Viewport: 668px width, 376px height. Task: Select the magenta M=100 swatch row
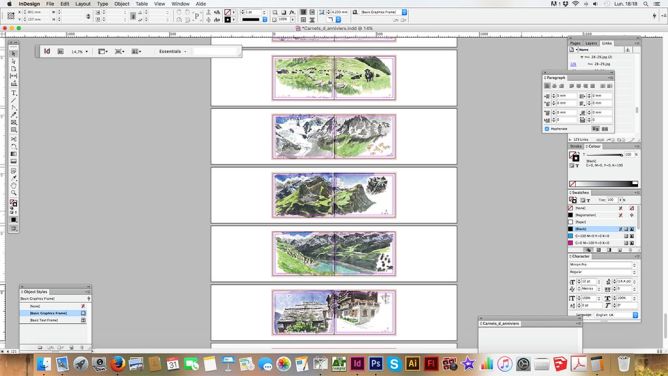(601, 243)
